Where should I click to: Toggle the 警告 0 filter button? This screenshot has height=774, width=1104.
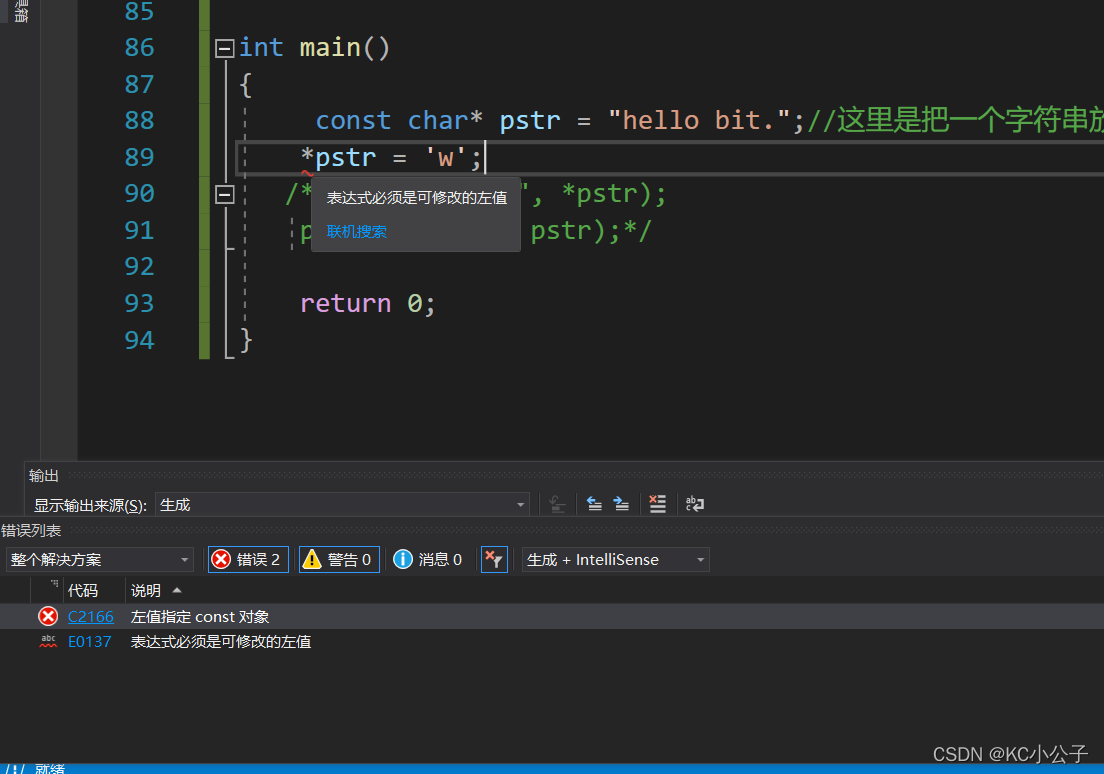point(339,559)
